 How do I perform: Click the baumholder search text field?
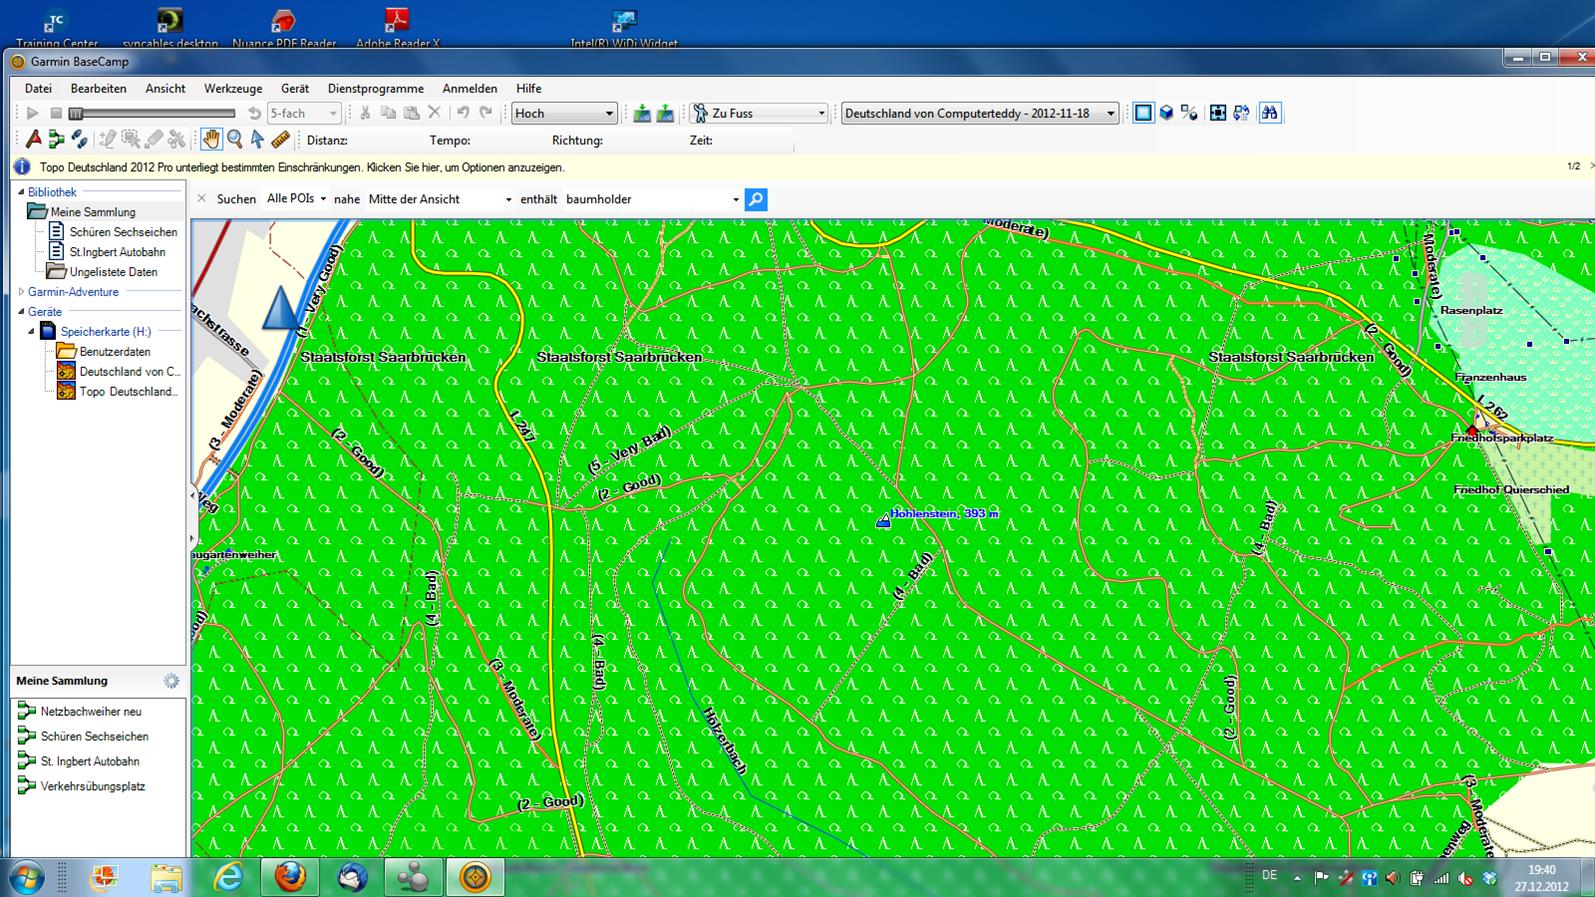coord(645,199)
